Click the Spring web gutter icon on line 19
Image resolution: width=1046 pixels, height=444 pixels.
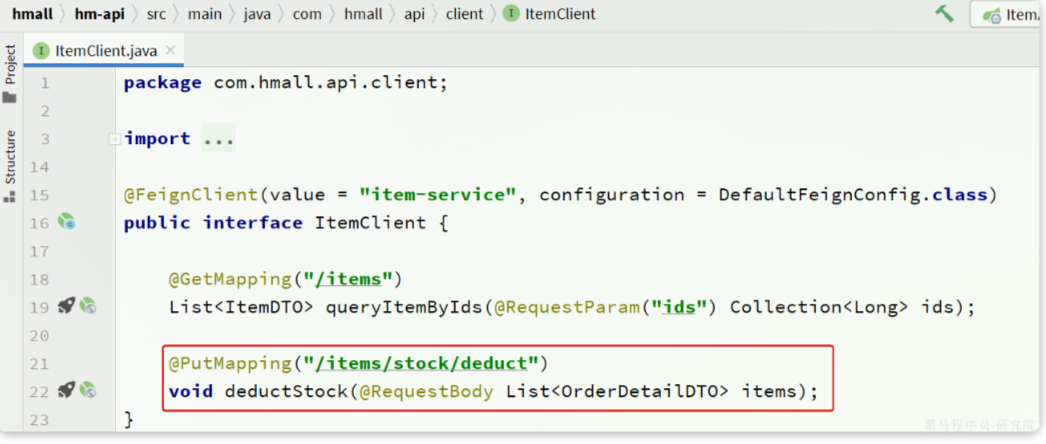[88, 306]
